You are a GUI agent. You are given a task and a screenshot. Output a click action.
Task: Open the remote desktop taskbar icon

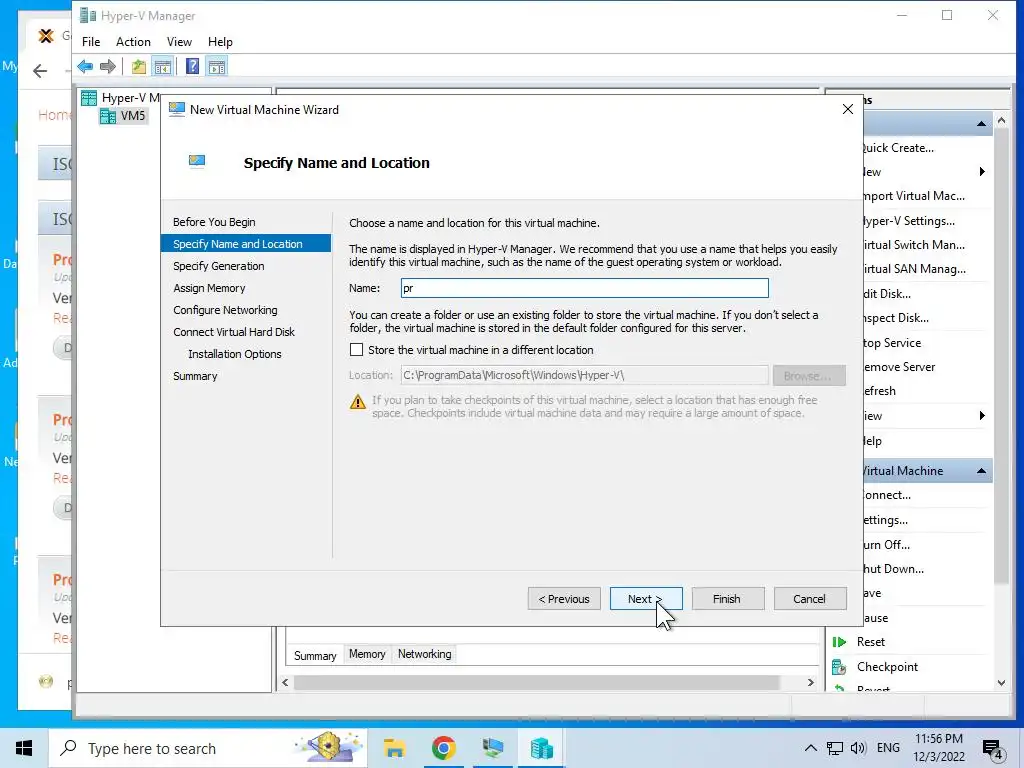point(492,748)
